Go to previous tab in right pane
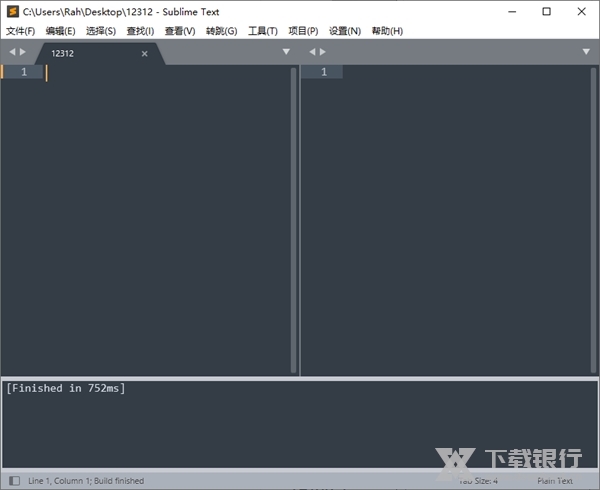The width and height of the screenshot is (600, 490). tap(312, 52)
